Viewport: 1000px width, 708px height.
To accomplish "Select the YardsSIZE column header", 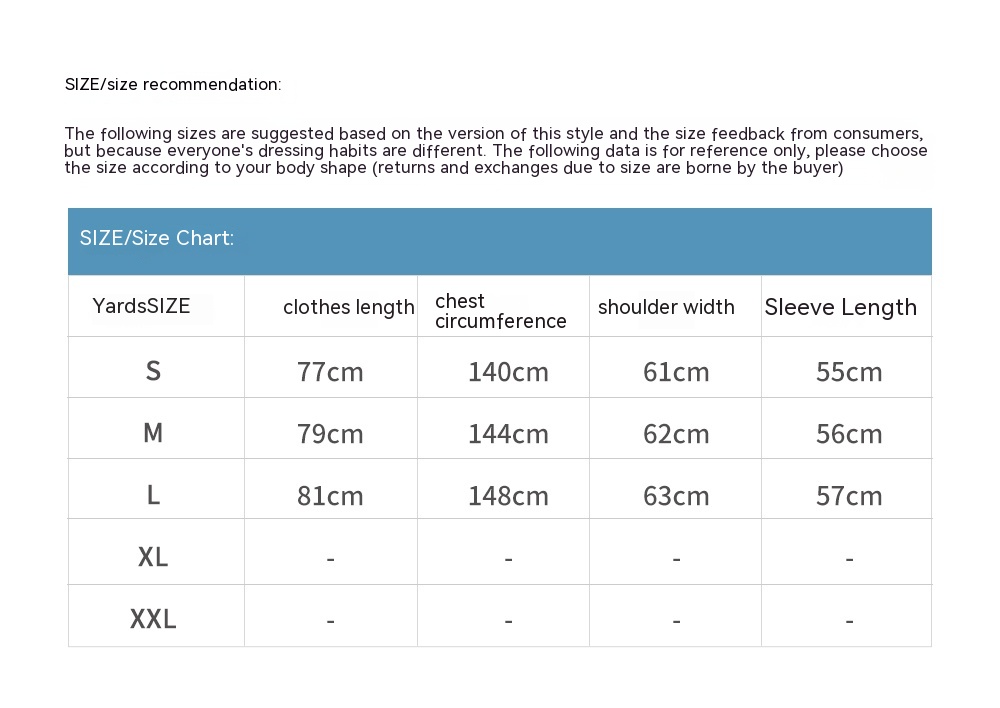I will point(141,306).
